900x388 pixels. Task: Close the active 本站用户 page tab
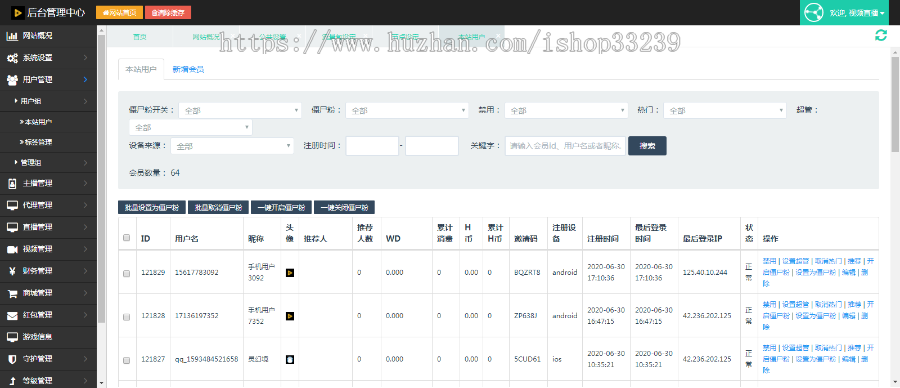tap(498, 36)
